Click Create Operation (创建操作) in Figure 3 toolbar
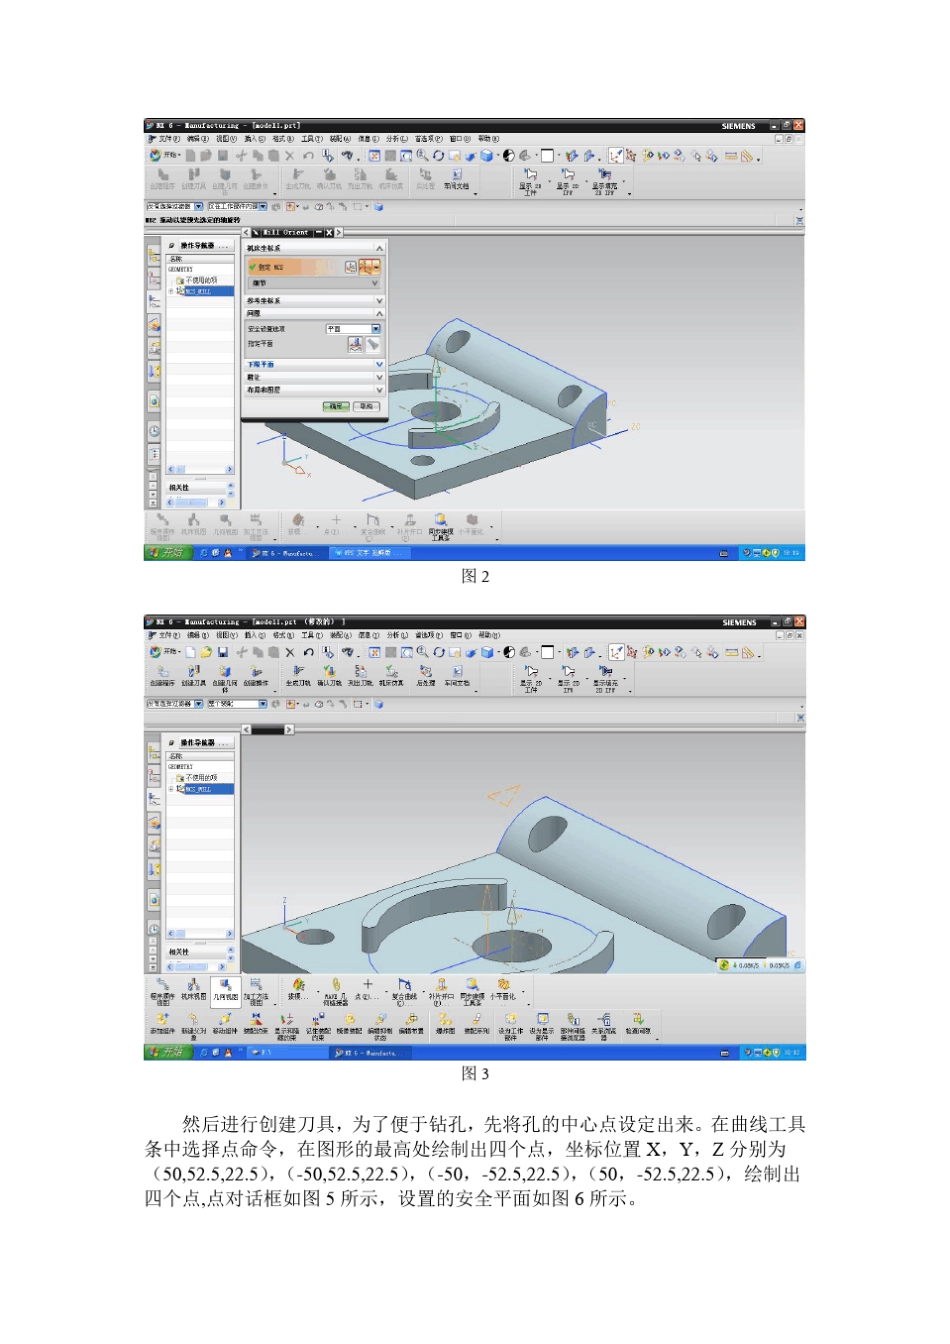 click(256, 675)
